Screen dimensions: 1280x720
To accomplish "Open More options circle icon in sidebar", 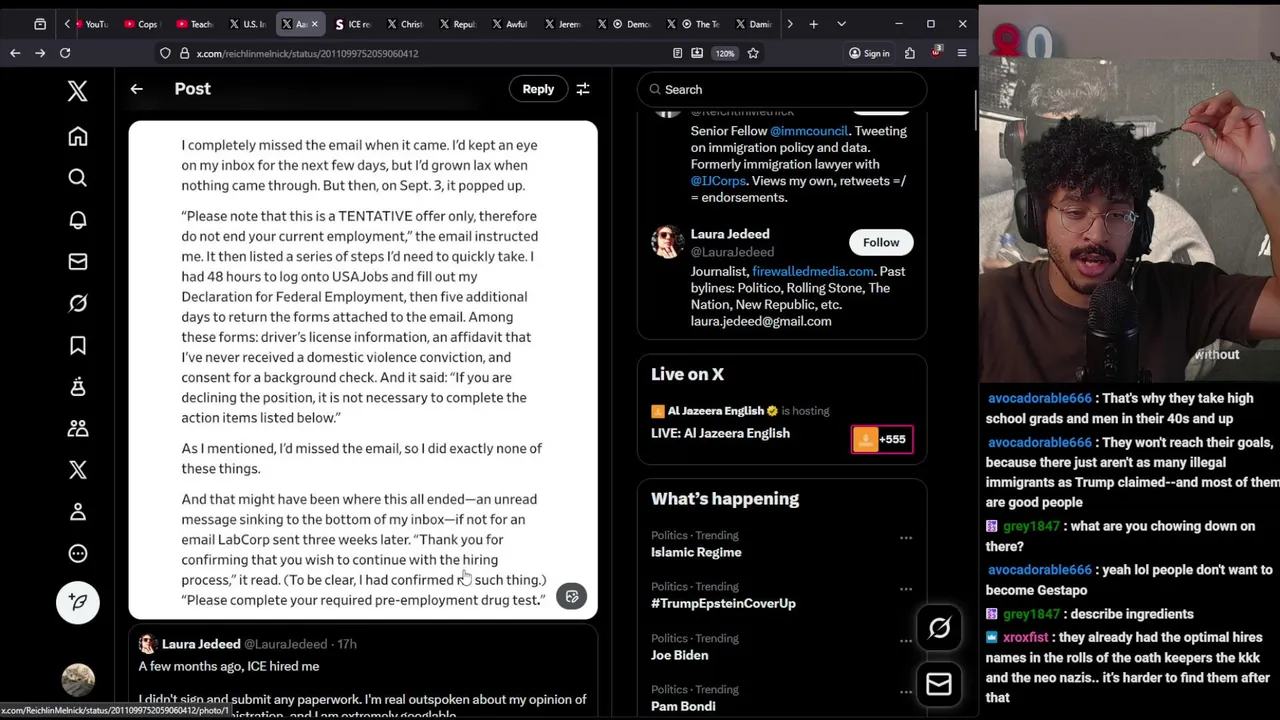I will coord(78,554).
